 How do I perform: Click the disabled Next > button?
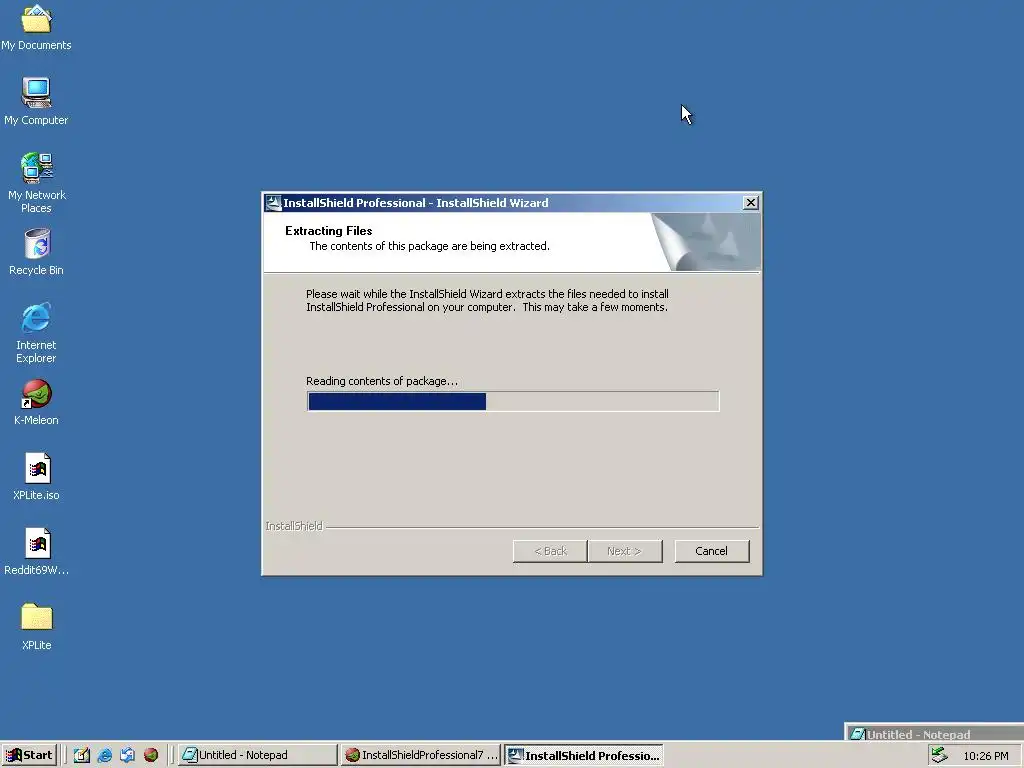click(x=624, y=551)
